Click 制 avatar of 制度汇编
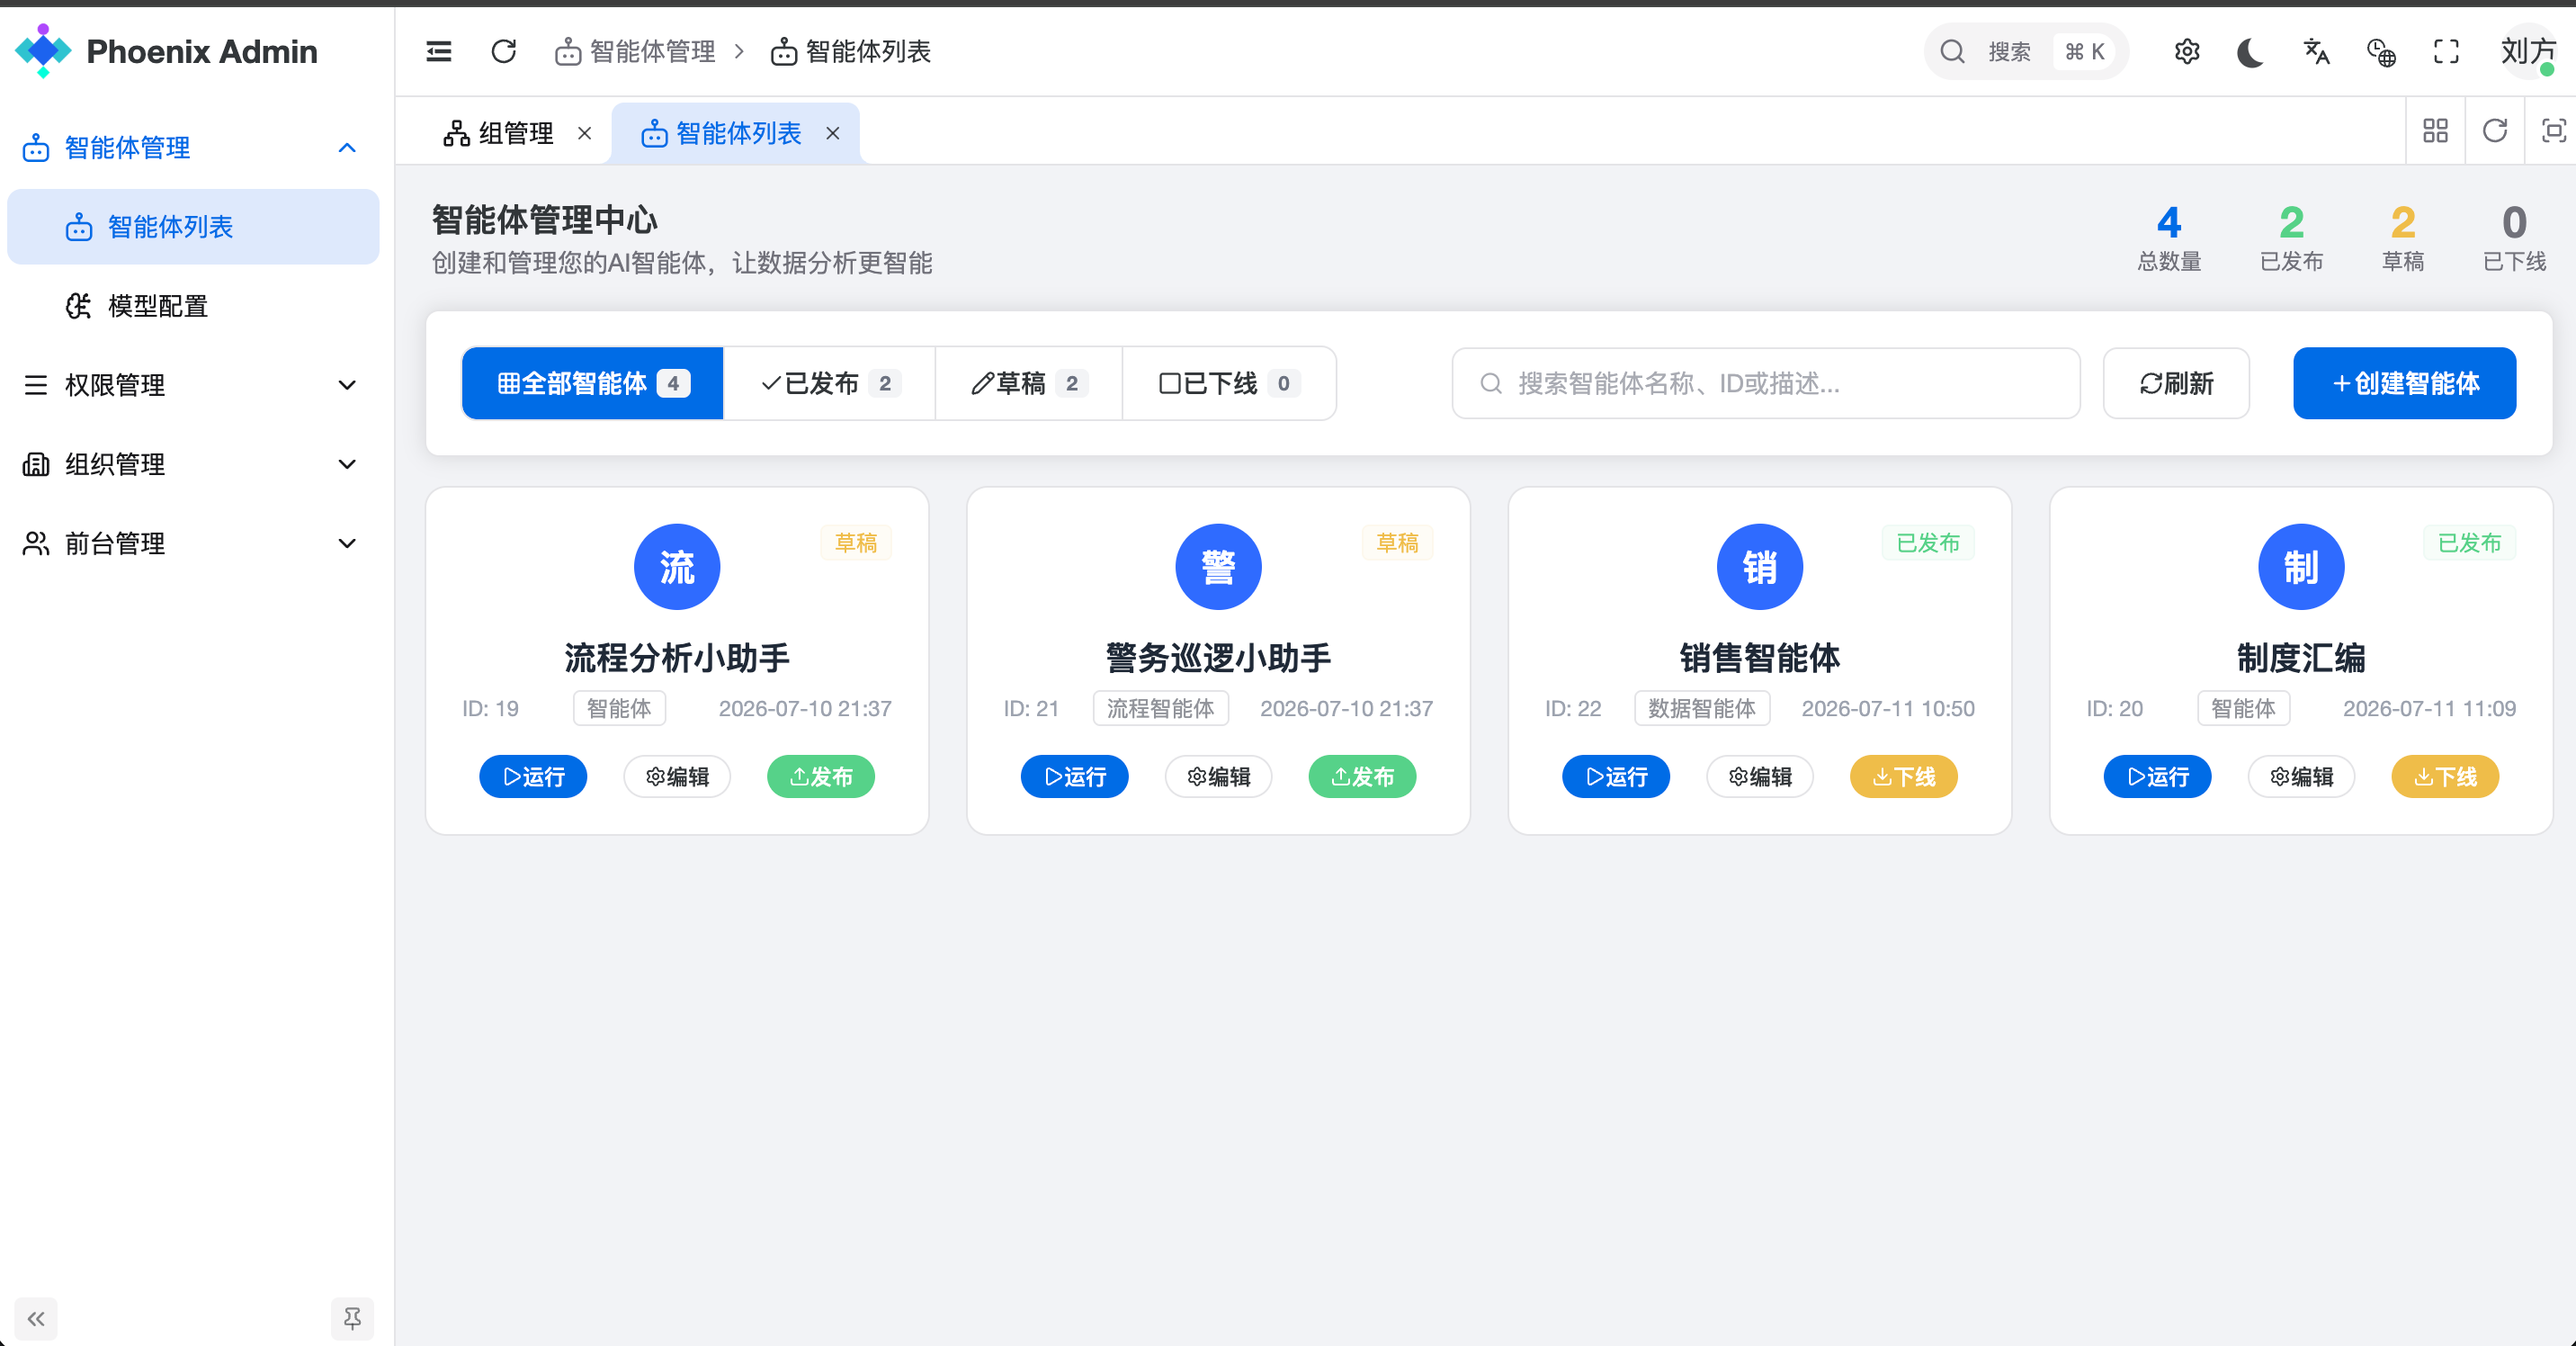2576x1346 pixels. click(2301, 567)
